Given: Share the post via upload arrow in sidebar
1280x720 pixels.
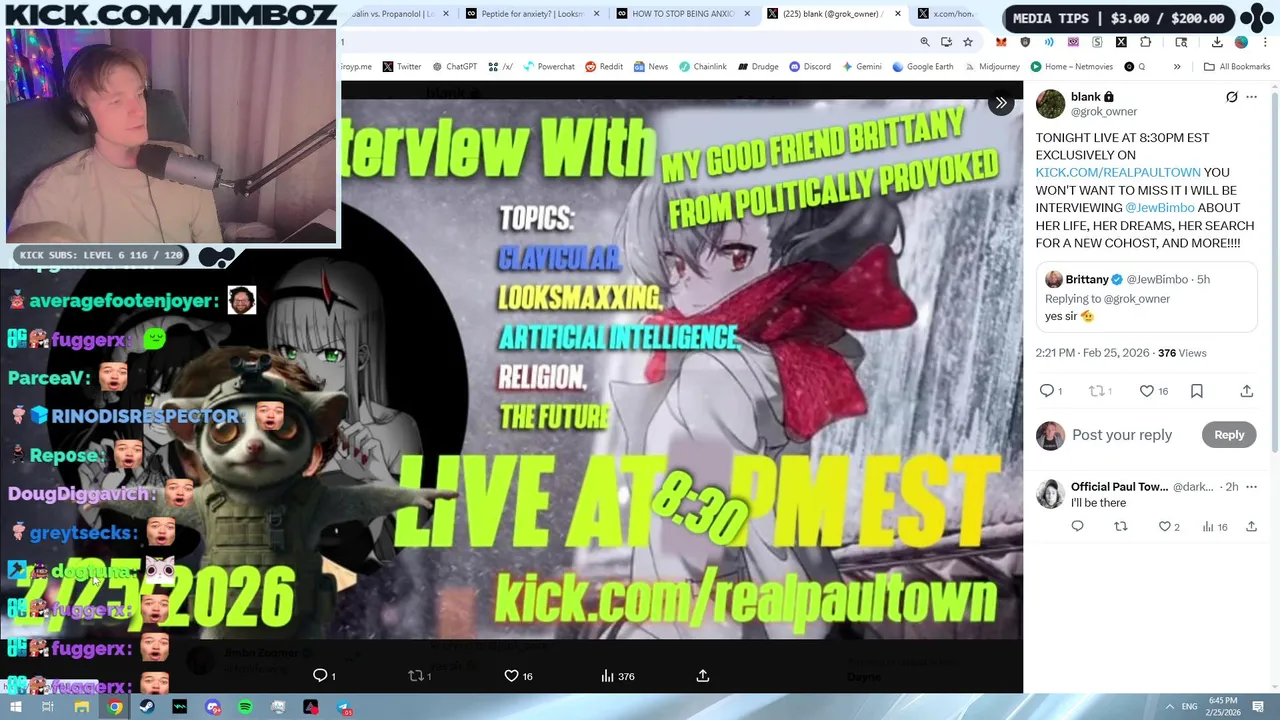Looking at the screenshot, I should tap(1247, 391).
